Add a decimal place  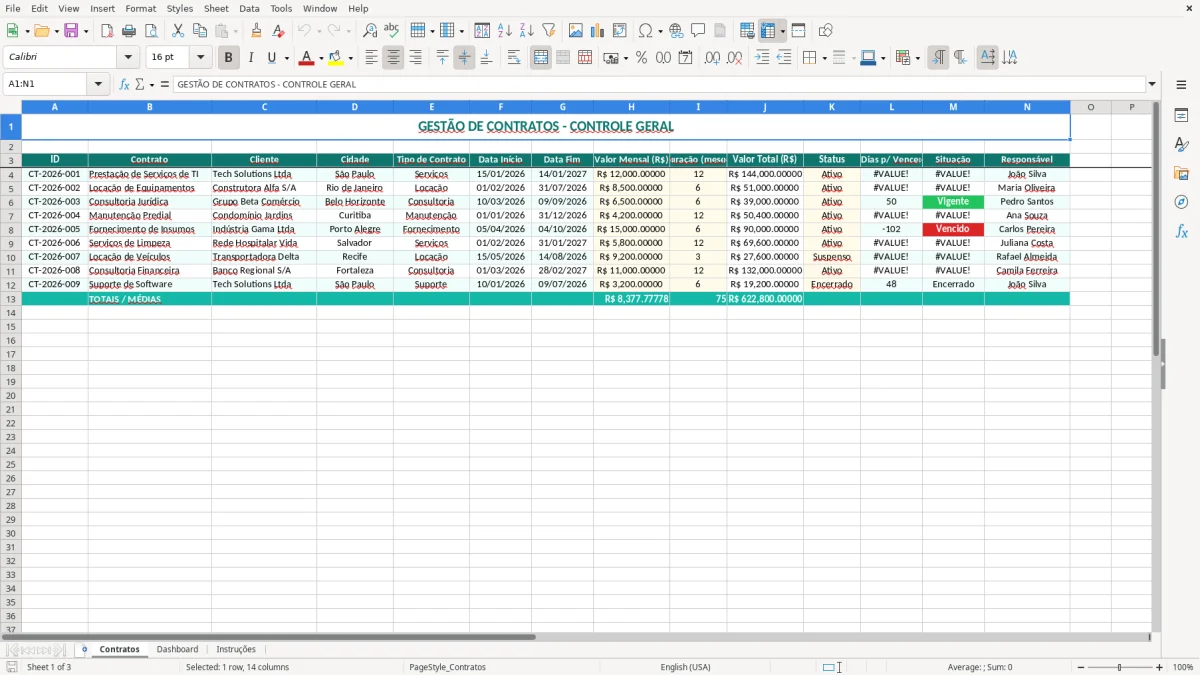click(713, 58)
